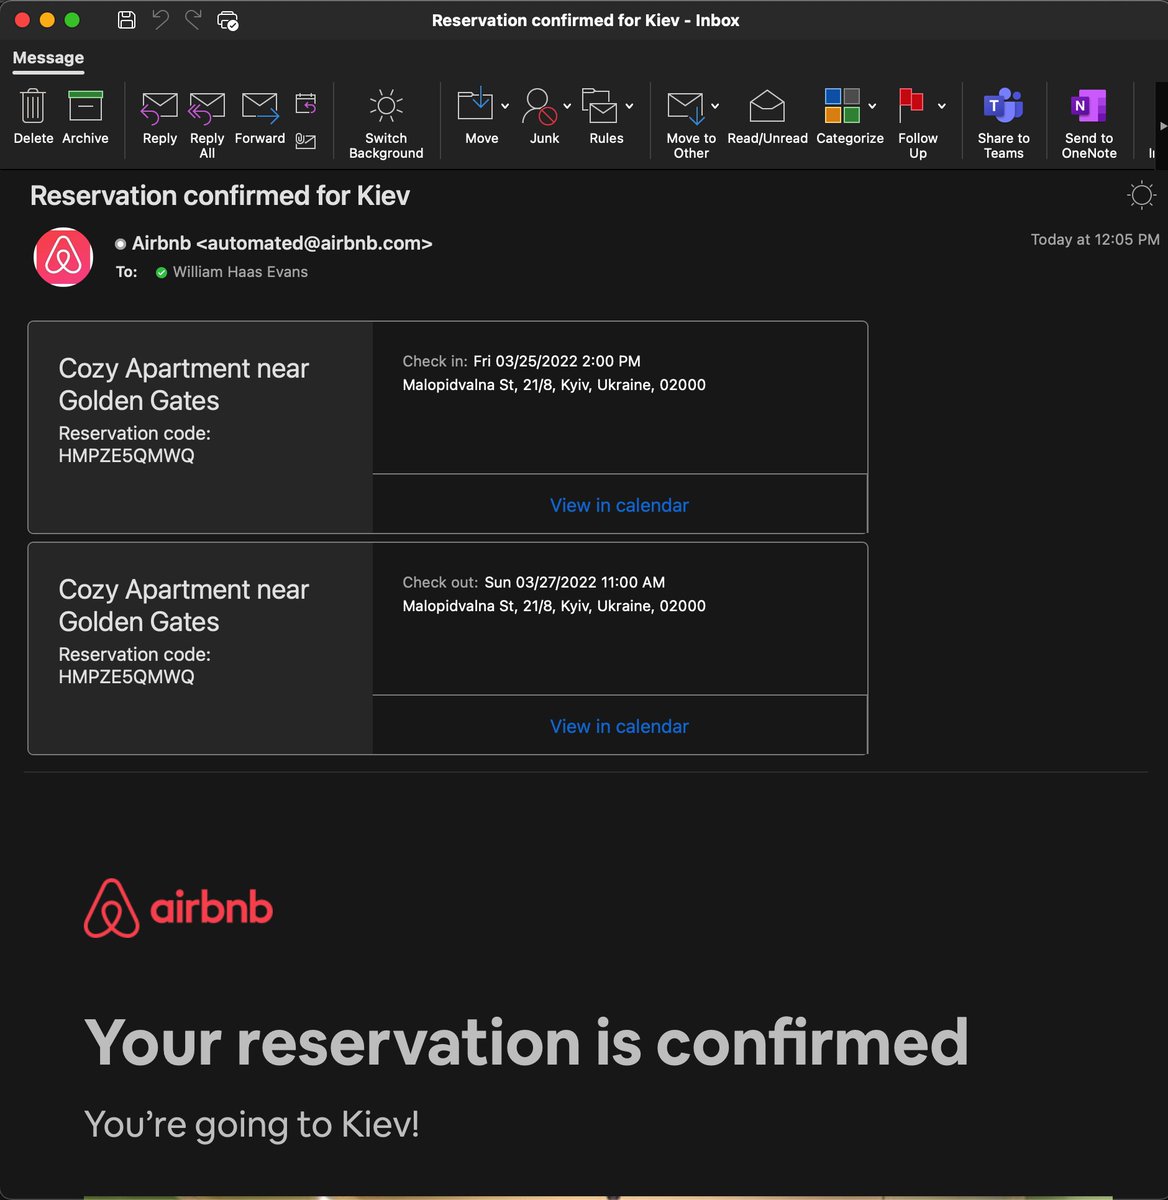Open the Junk dropdown arrow

(567, 106)
